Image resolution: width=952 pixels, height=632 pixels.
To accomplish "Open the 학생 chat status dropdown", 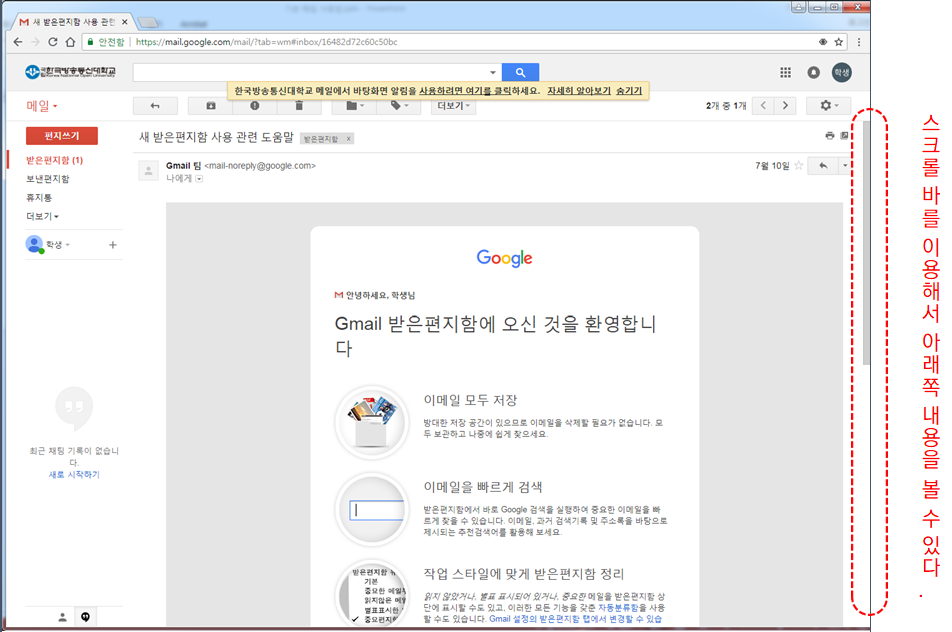I will (58, 245).
